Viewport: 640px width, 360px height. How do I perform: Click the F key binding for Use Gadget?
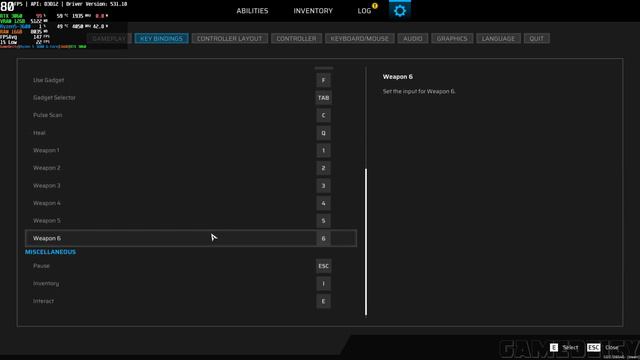point(323,80)
